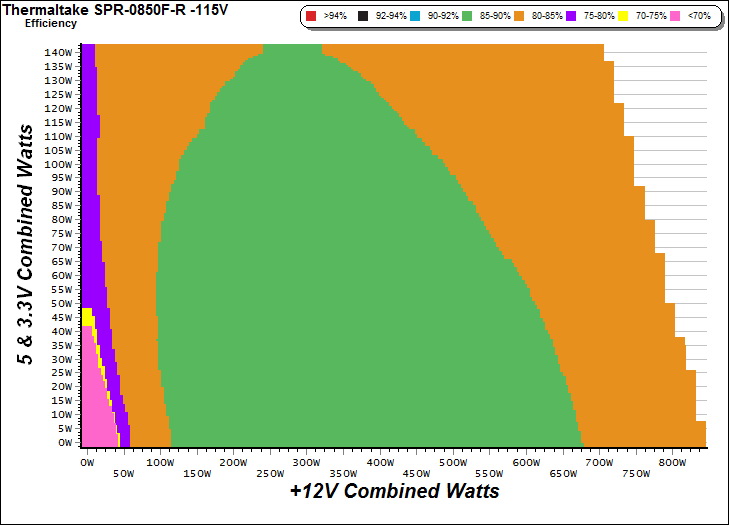This screenshot has width=729, height=525.
Task: Click the +12V Combined Watts axis title
Action: pos(394,492)
